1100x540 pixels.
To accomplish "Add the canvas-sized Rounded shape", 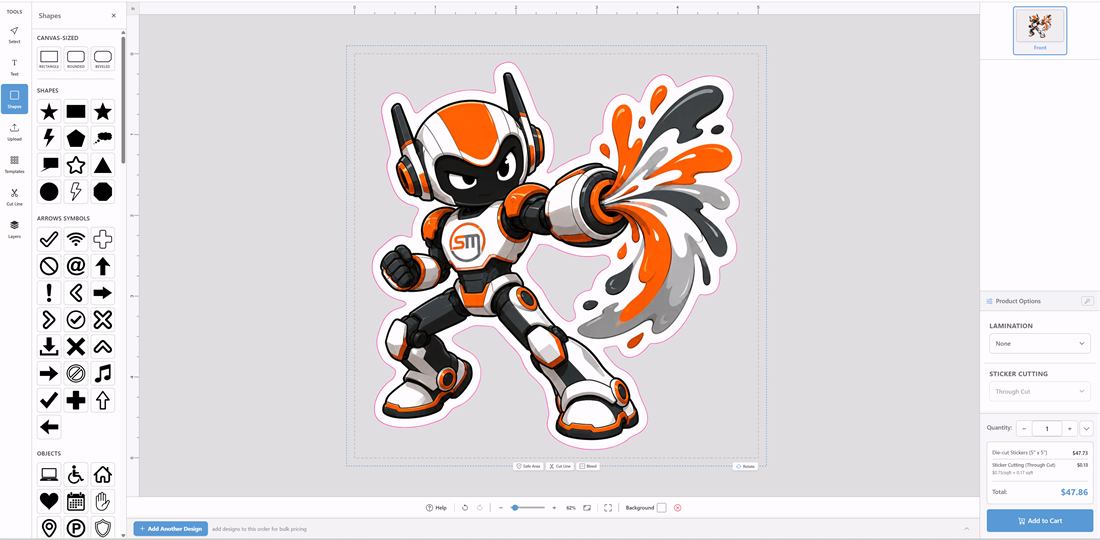I will pos(76,58).
